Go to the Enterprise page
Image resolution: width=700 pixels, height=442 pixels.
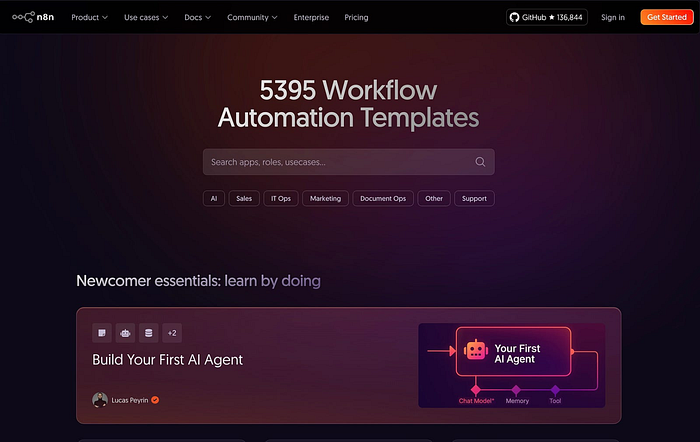[311, 17]
